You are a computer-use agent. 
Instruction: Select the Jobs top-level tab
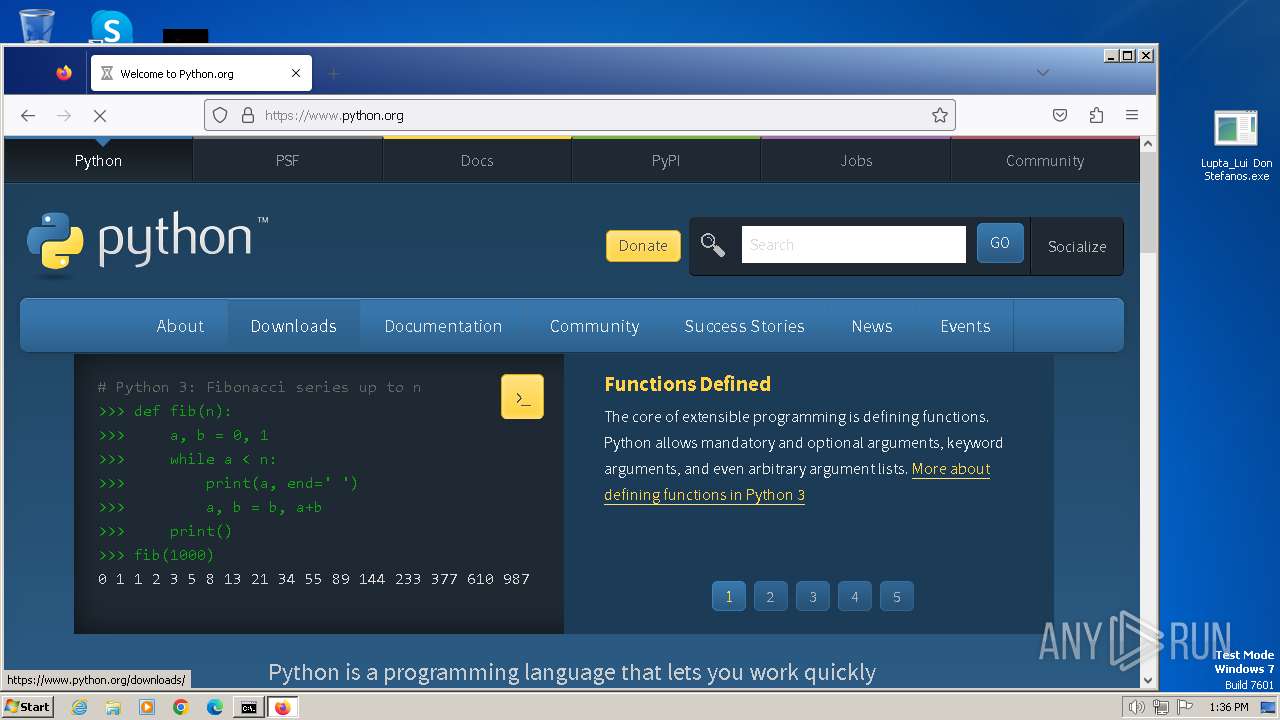pos(856,160)
